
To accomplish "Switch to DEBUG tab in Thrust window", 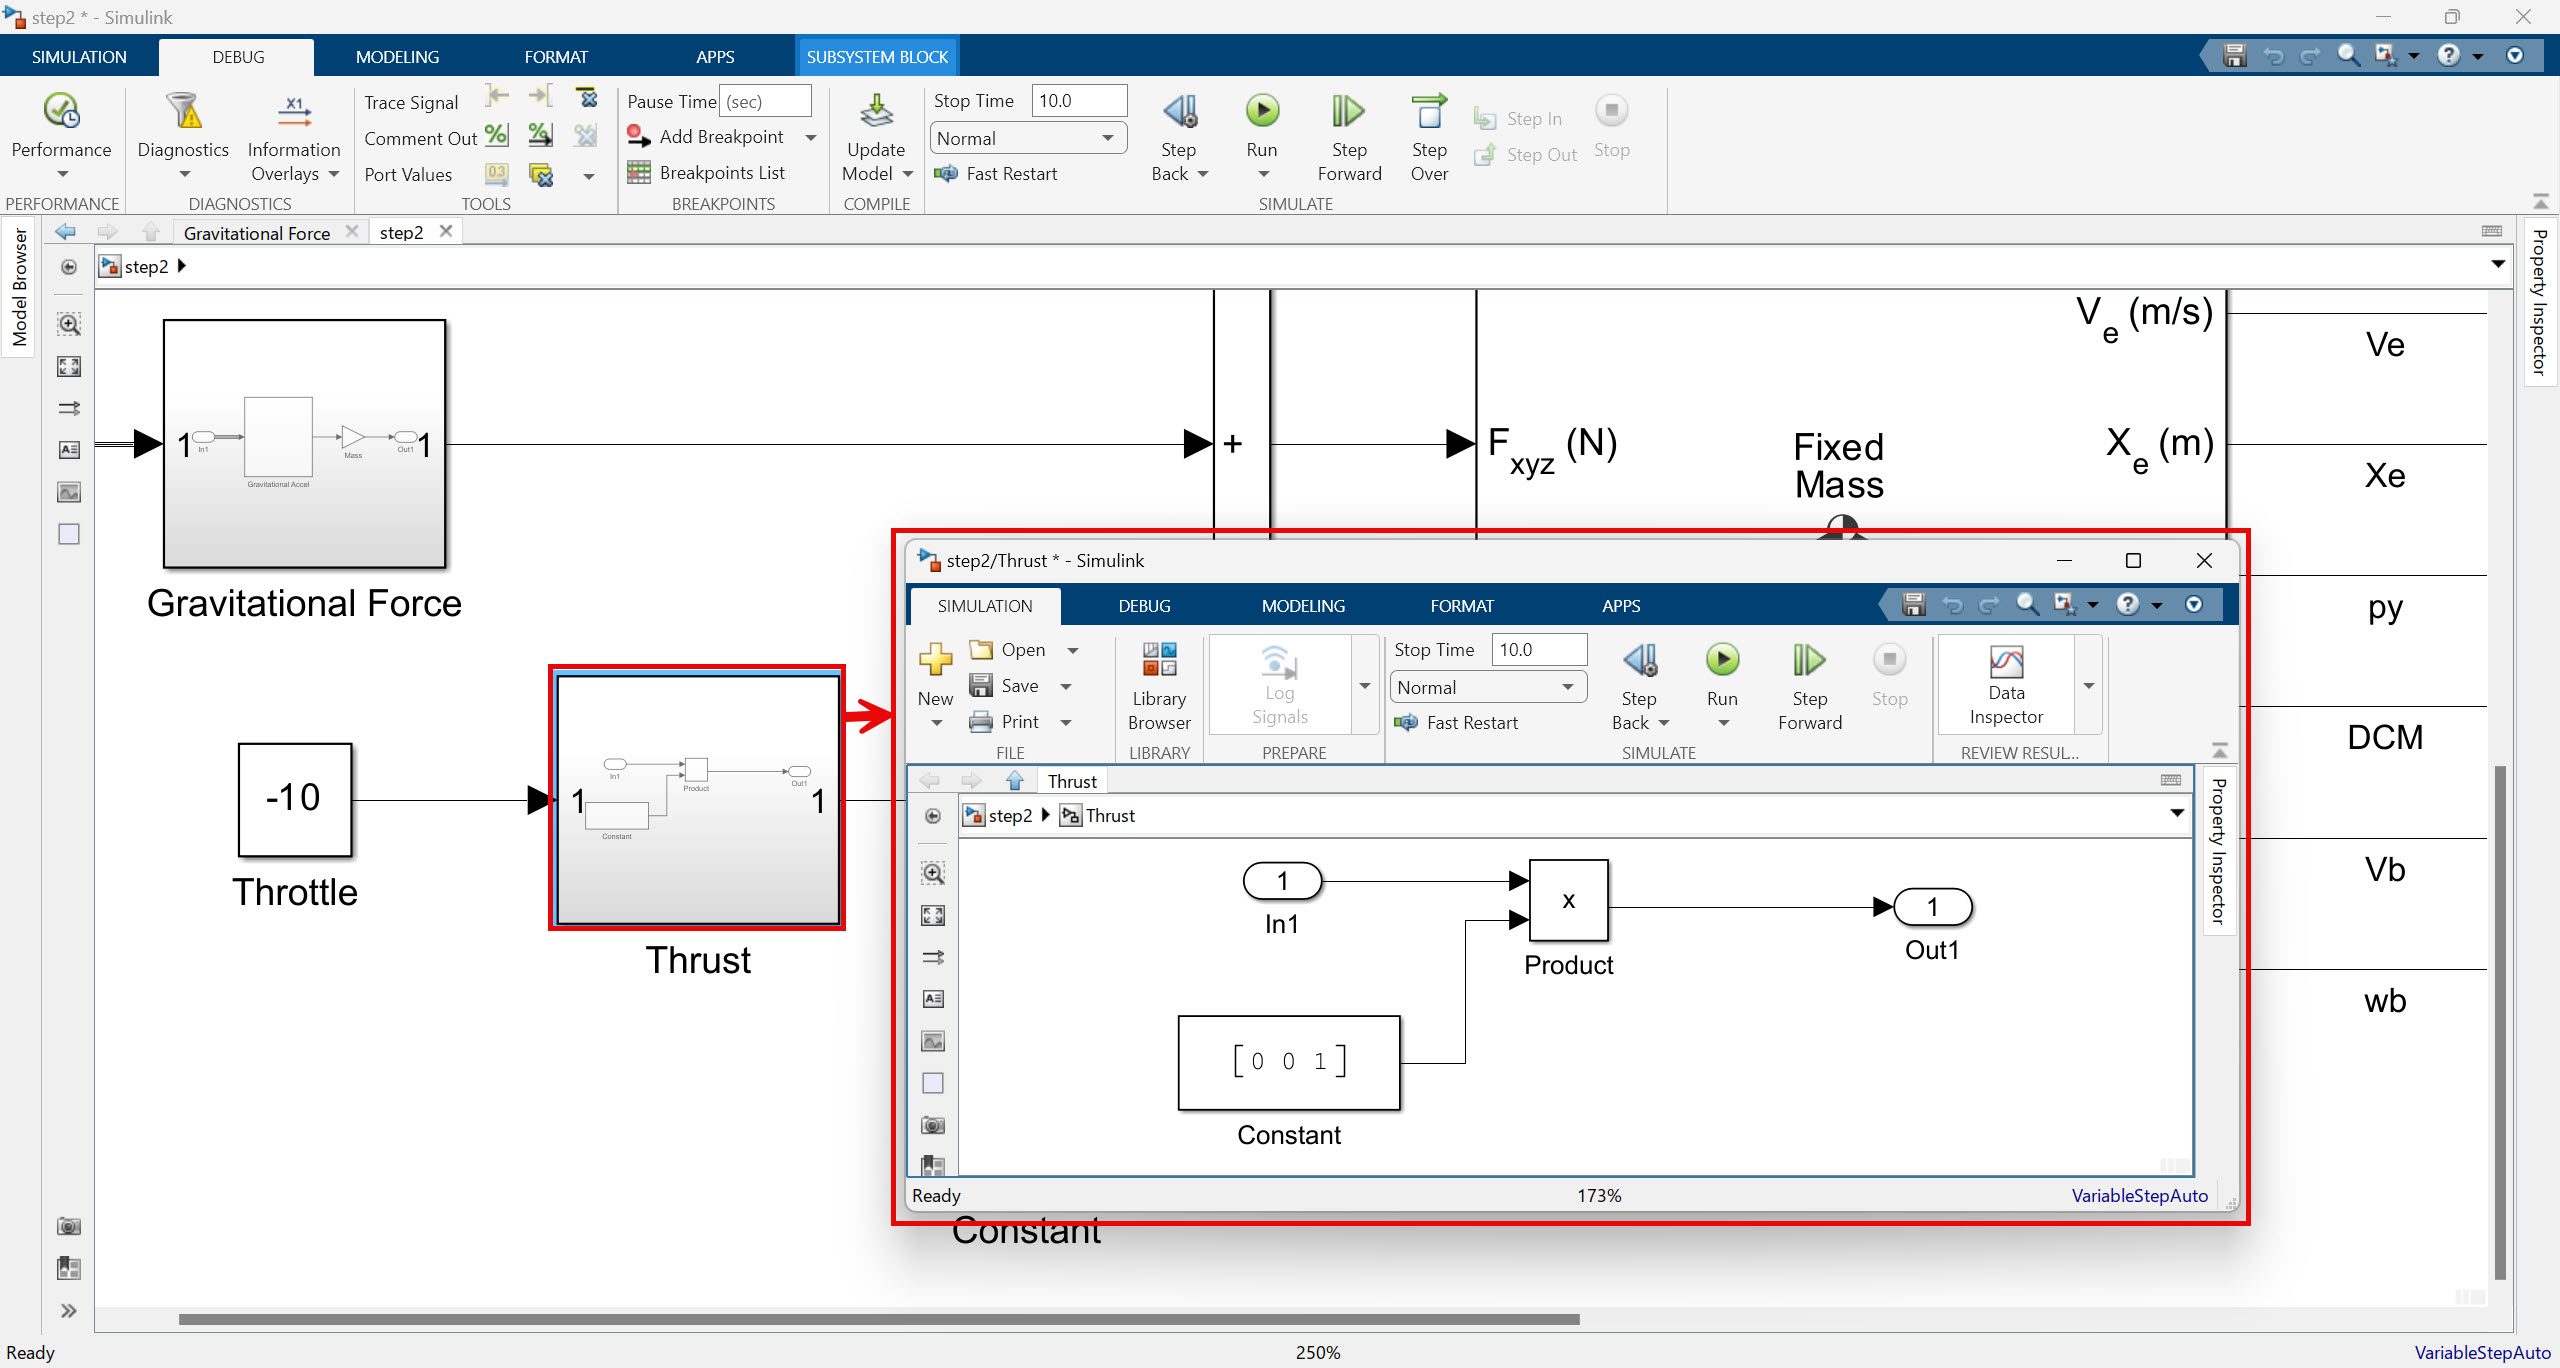I will [x=1144, y=606].
